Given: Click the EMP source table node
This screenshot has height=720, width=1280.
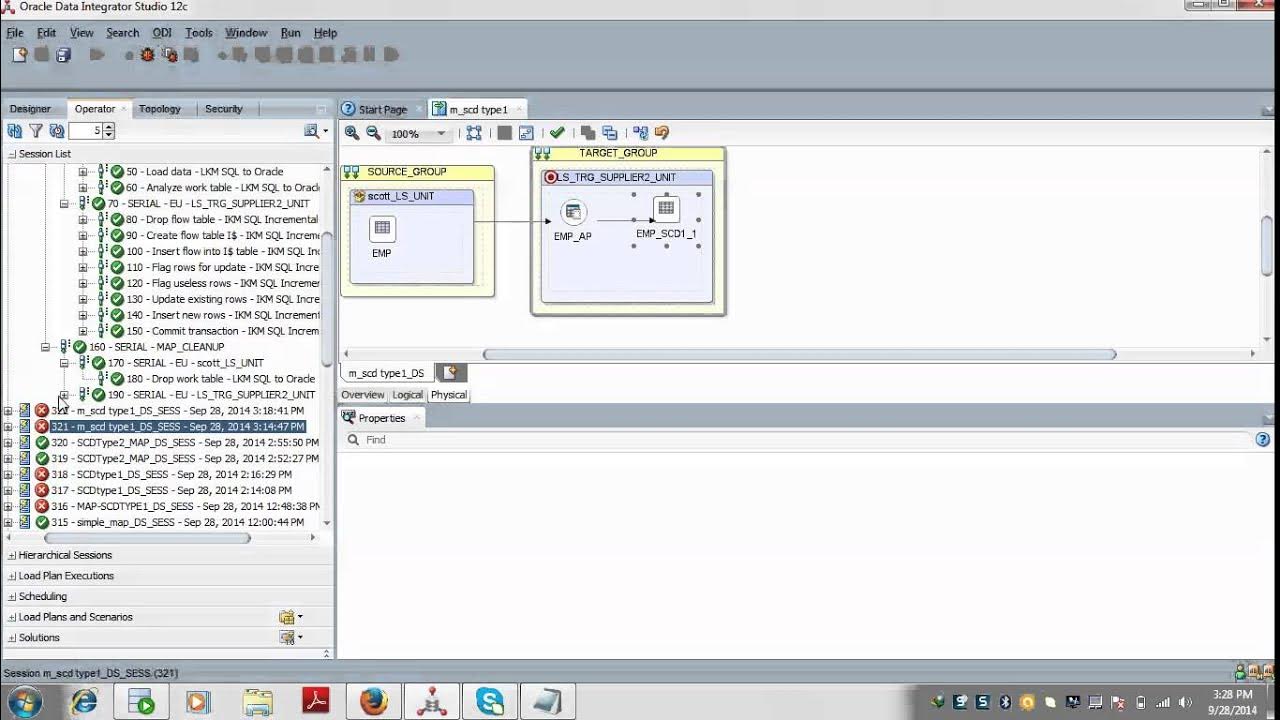Looking at the screenshot, I should pos(382,229).
